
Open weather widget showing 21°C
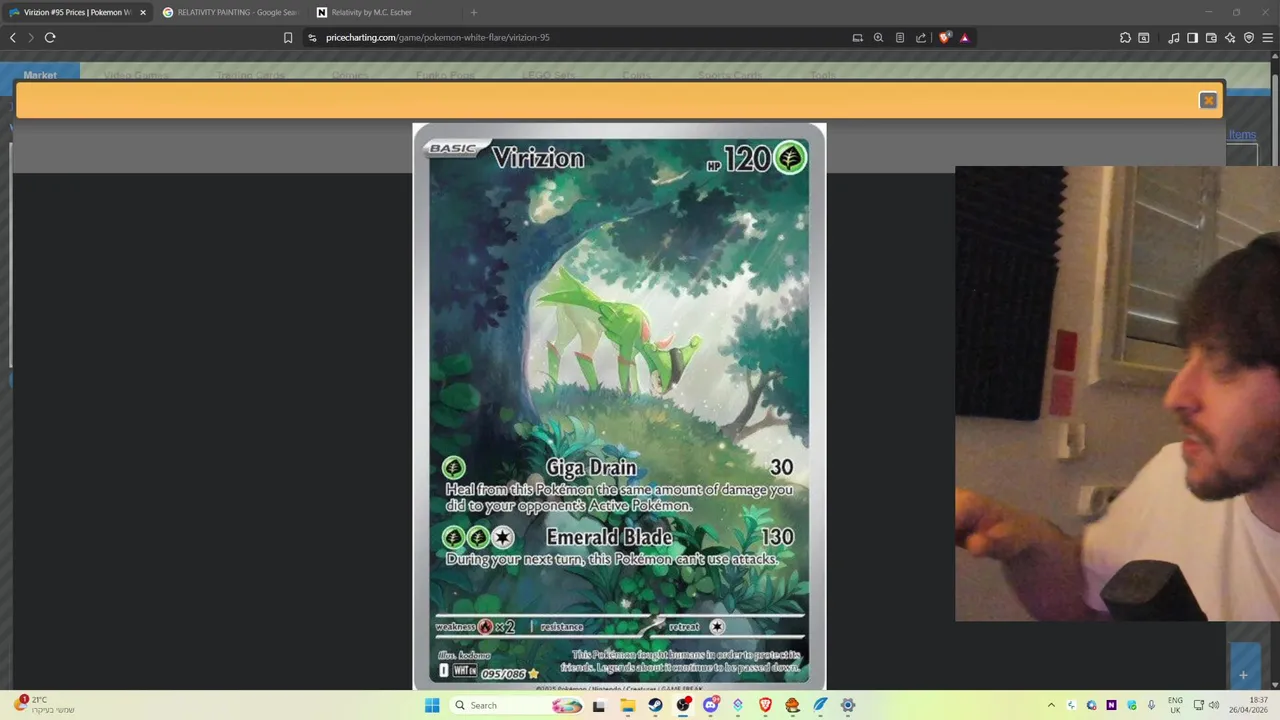(44, 705)
